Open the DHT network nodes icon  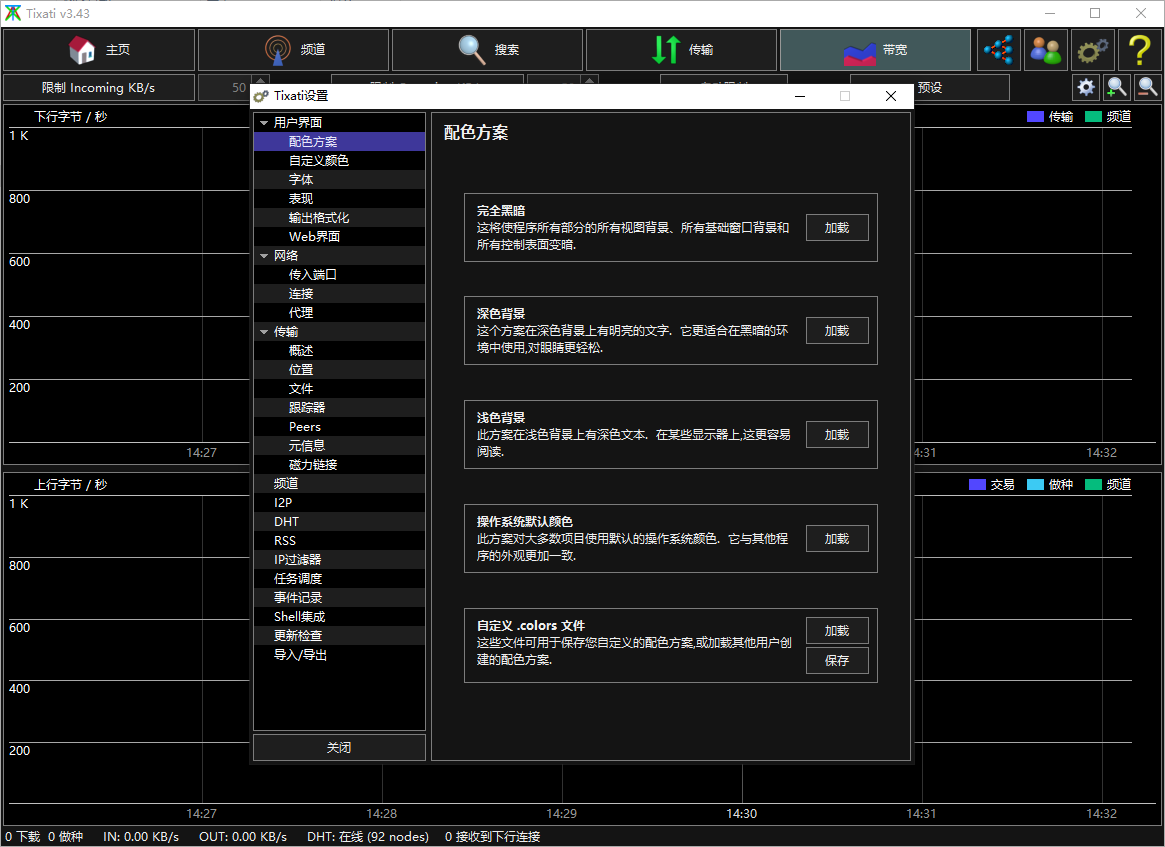click(999, 50)
